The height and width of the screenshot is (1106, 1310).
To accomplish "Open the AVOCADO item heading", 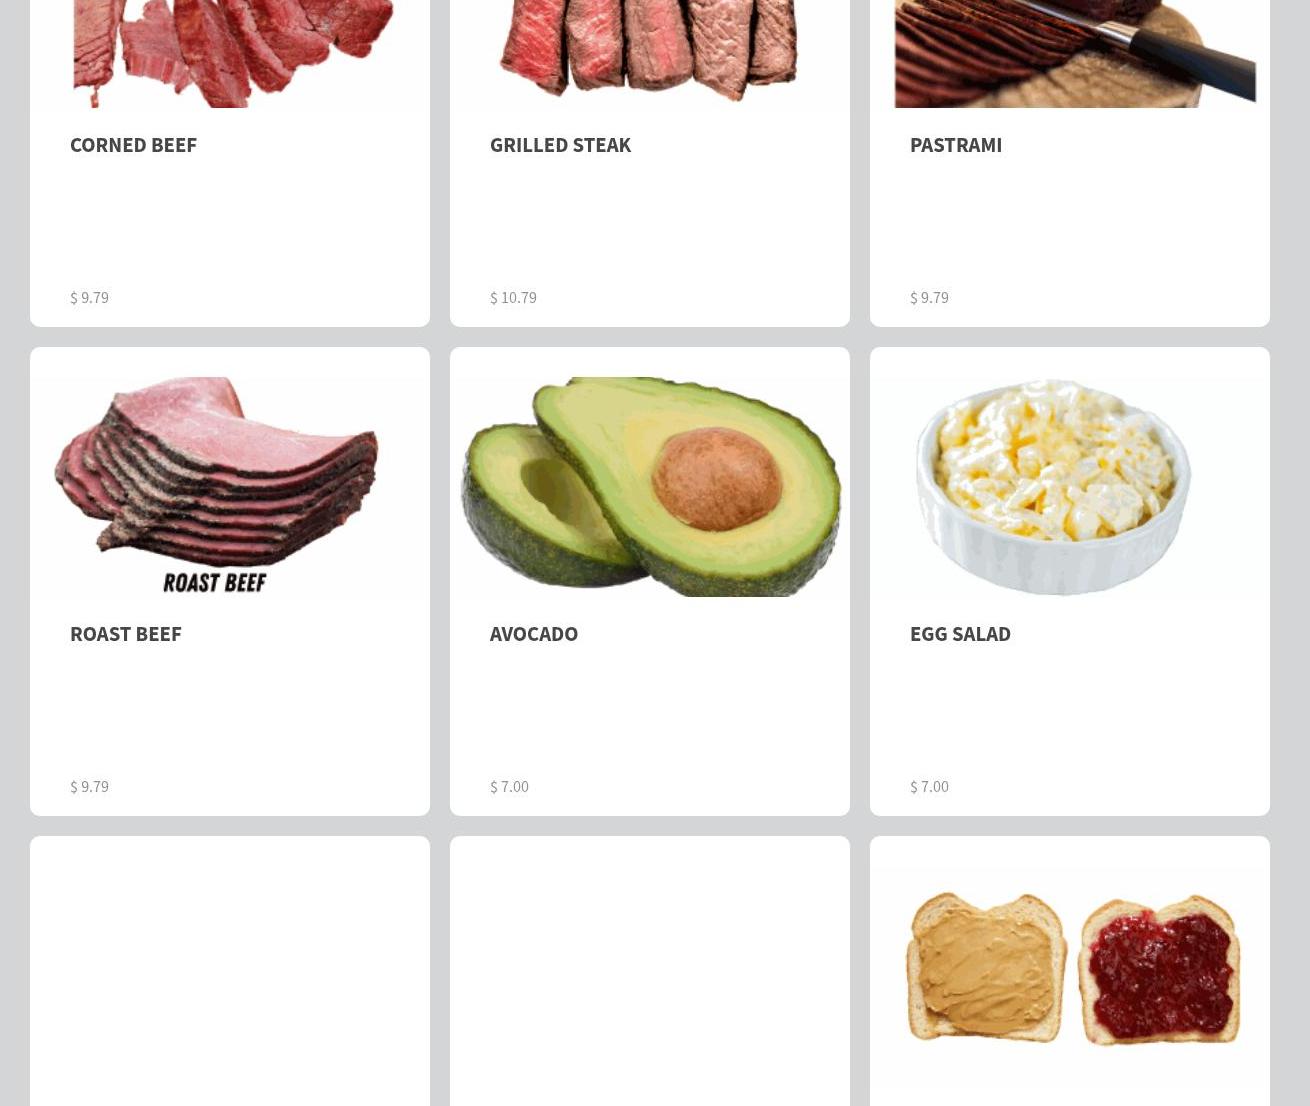I will point(533,634).
